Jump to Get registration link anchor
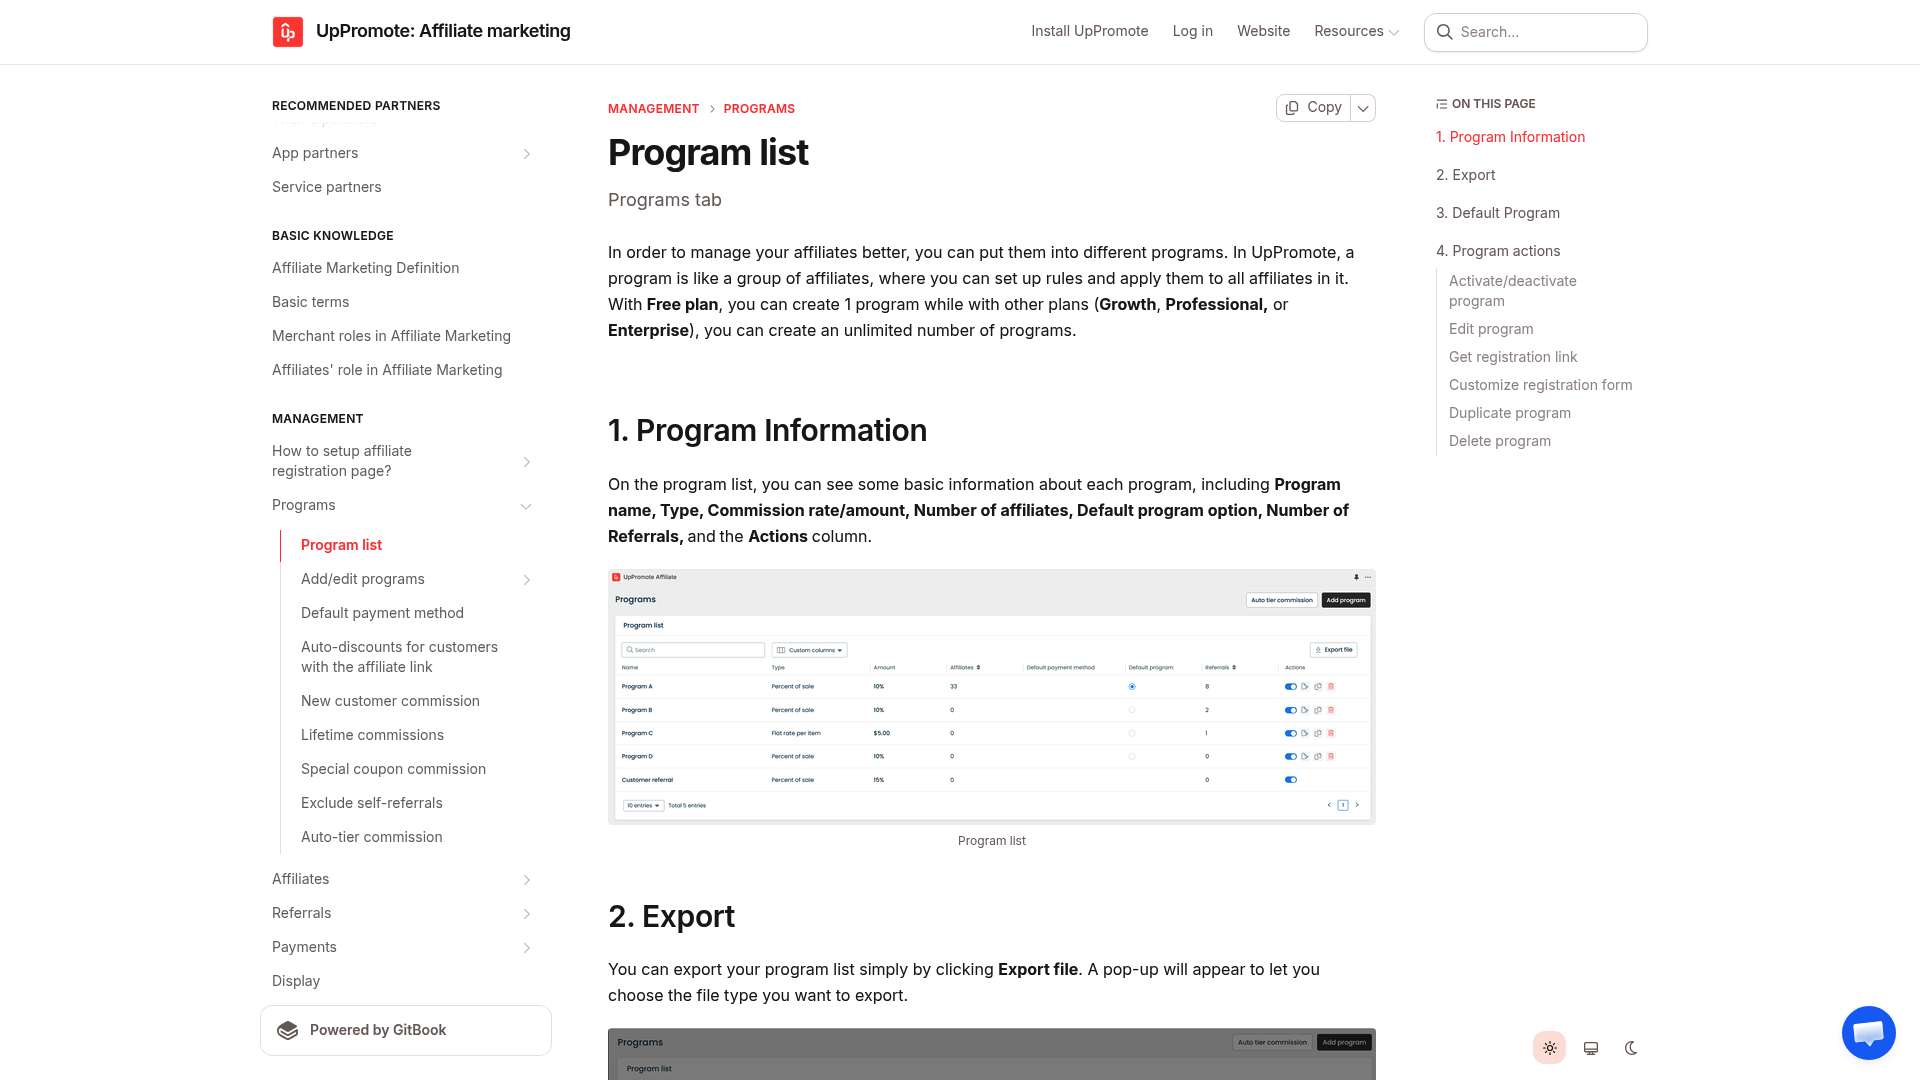This screenshot has height=1080, width=1920. click(x=1513, y=357)
